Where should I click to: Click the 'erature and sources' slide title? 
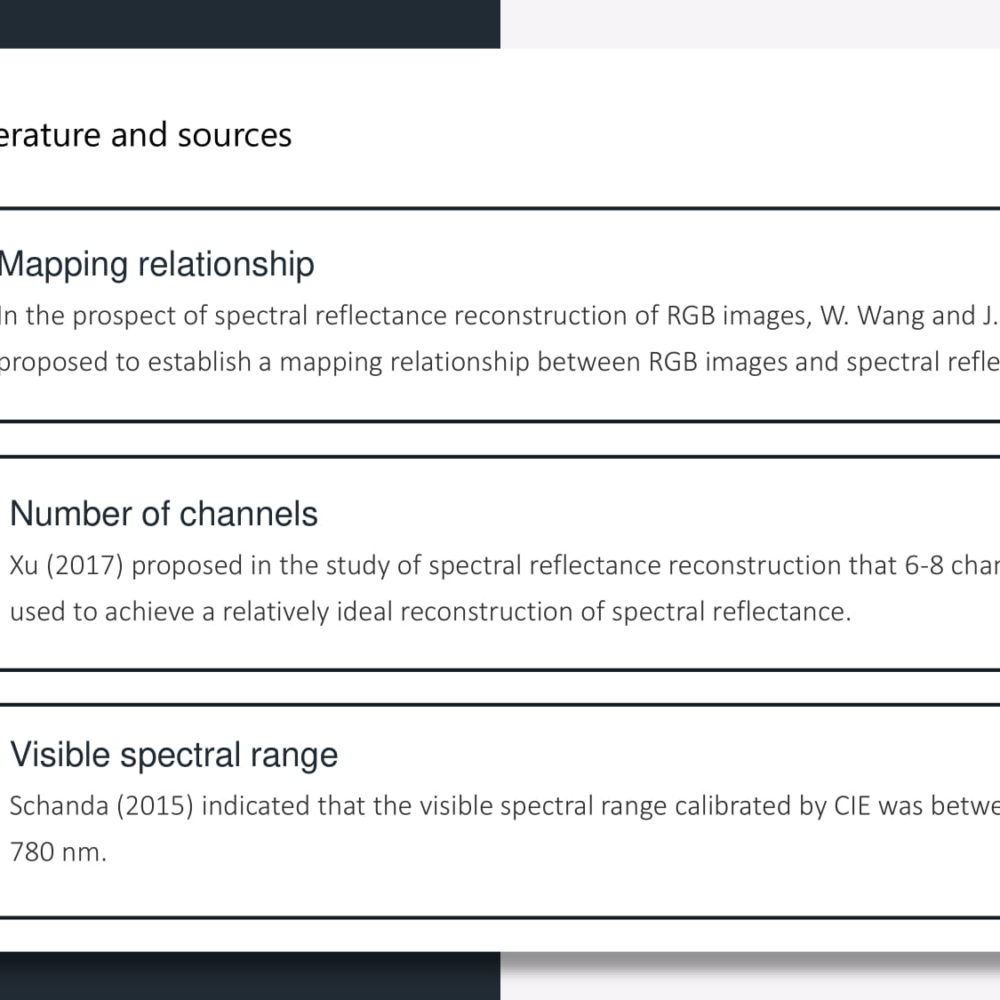(145, 135)
